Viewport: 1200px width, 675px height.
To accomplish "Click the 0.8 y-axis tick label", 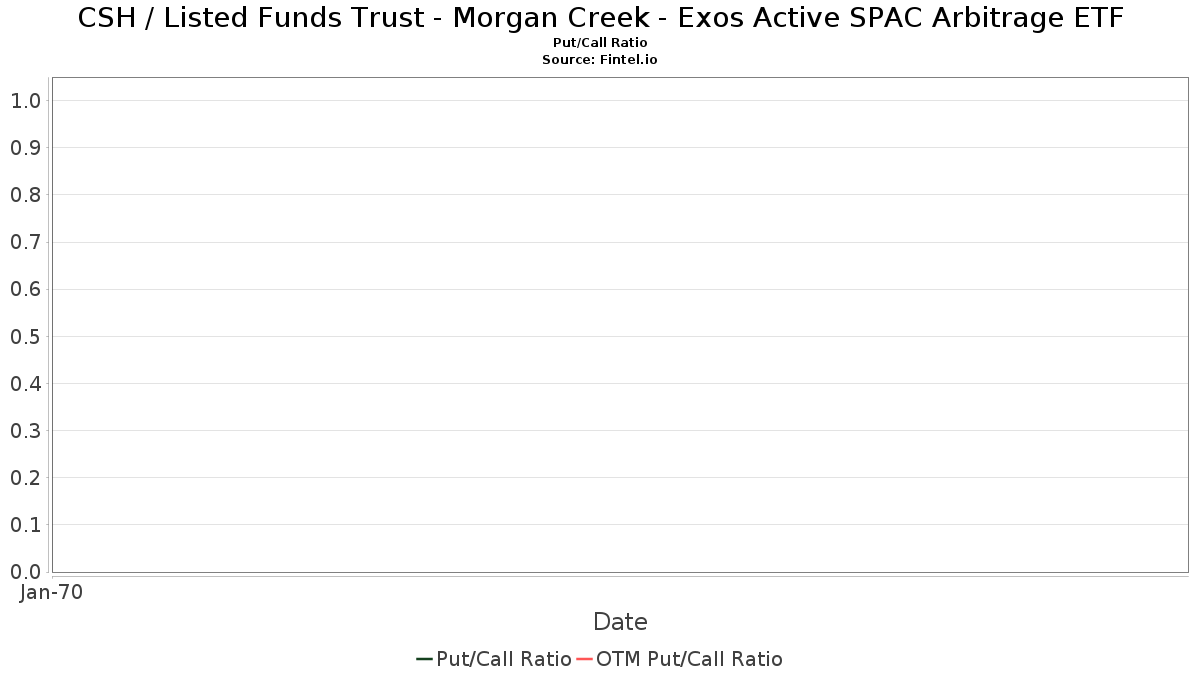I will point(25,194).
